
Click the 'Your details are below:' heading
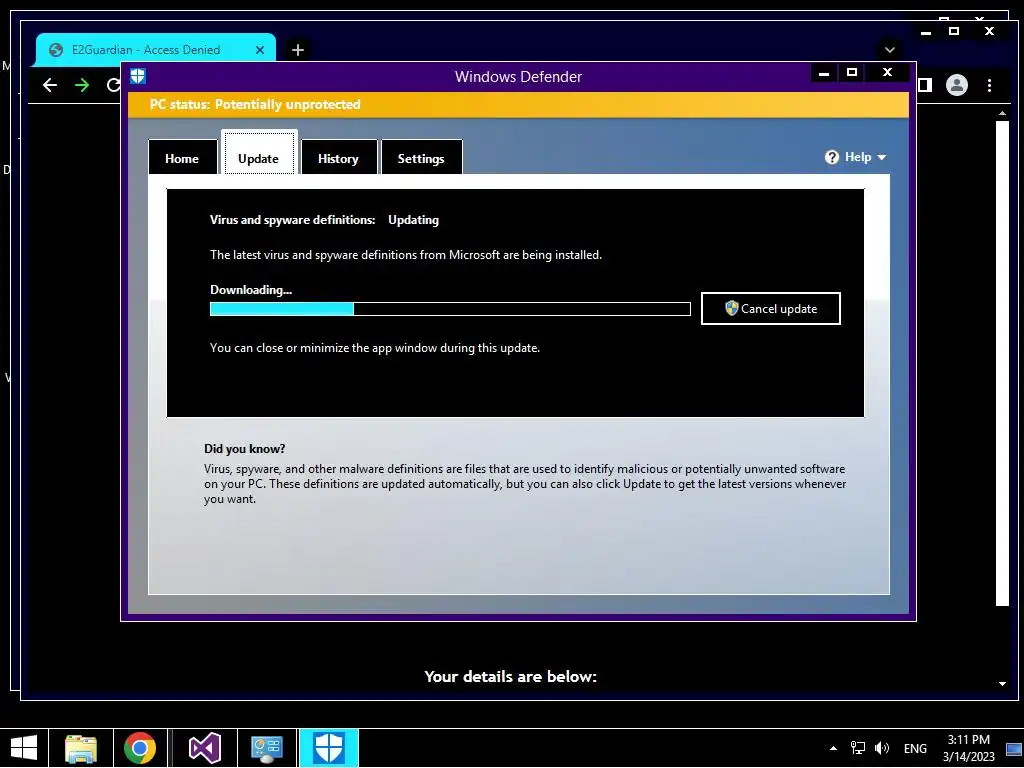tap(511, 677)
